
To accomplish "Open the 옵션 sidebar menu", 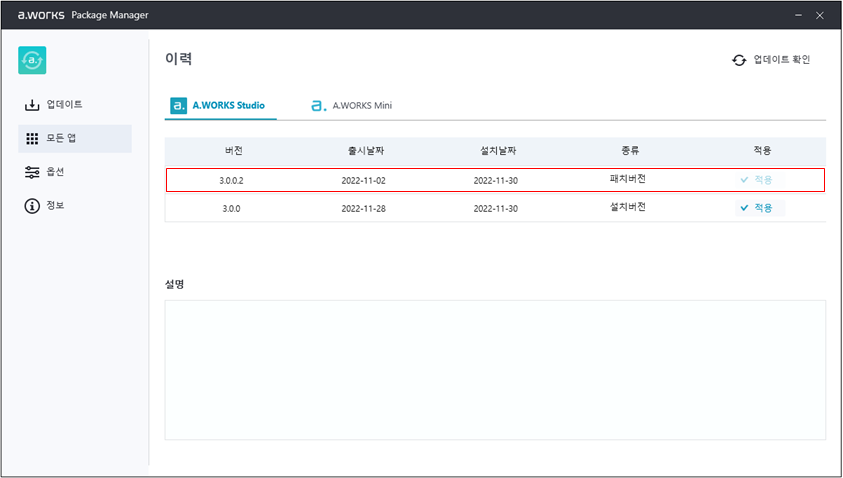I will [x=75, y=172].
